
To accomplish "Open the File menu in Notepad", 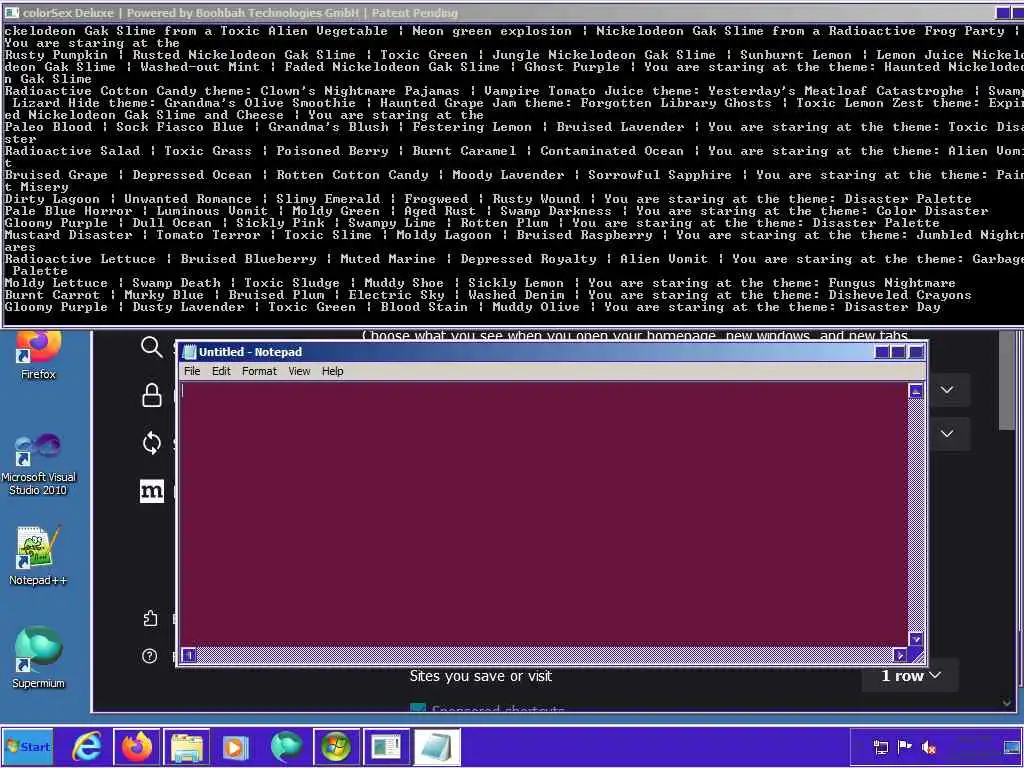I will 192,371.
